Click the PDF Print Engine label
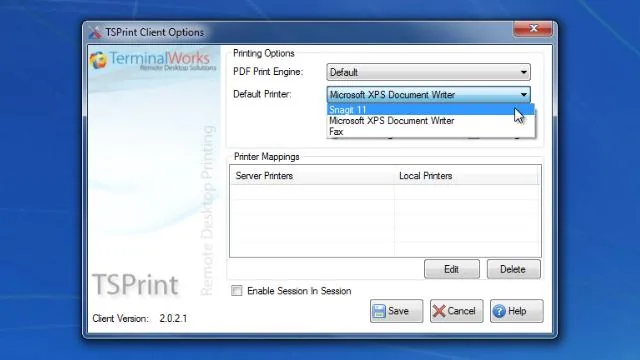This screenshot has height=360, width=640. click(x=268, y=72)
